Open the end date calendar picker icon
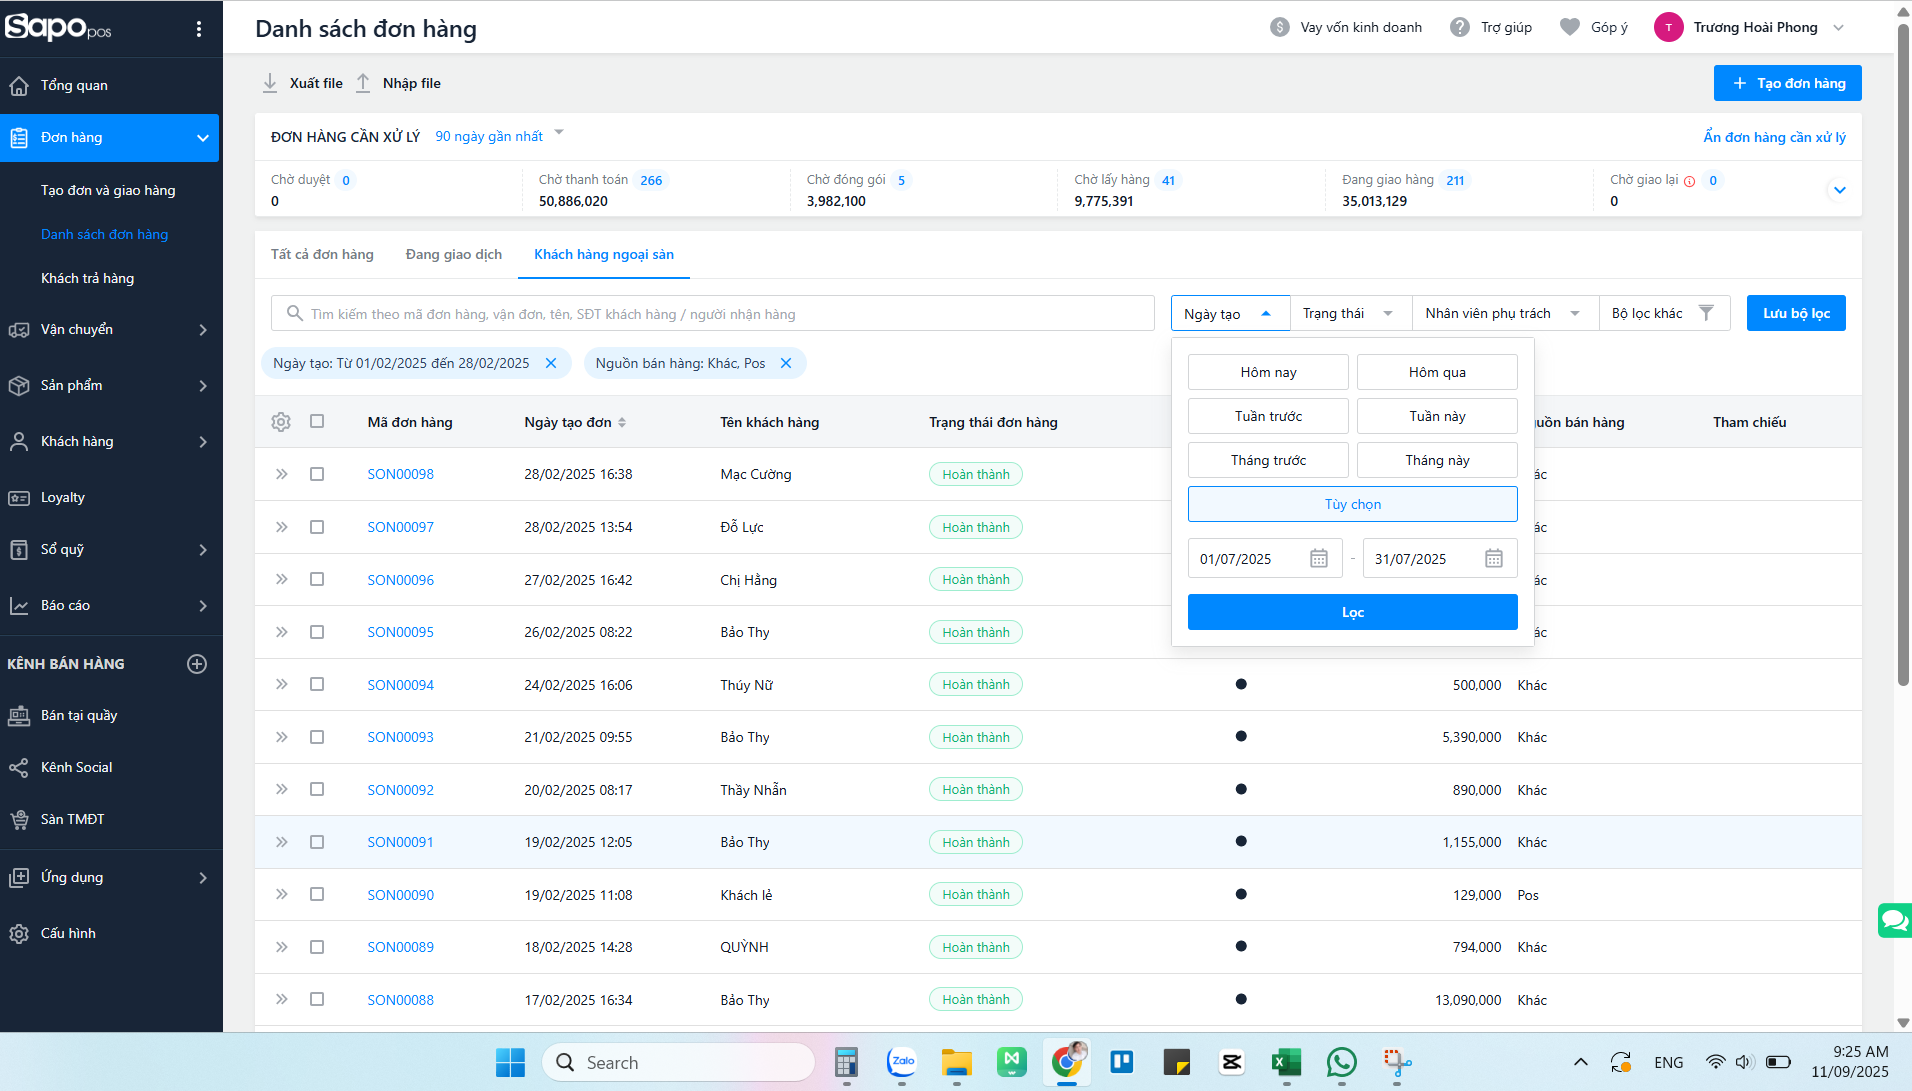The width and height of the screenshot is (1912, 1091). click(1493, 559)
